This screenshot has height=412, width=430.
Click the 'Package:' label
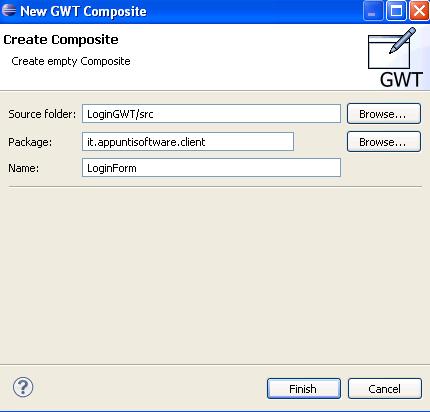pyautogui.click(x=30, y=142)
